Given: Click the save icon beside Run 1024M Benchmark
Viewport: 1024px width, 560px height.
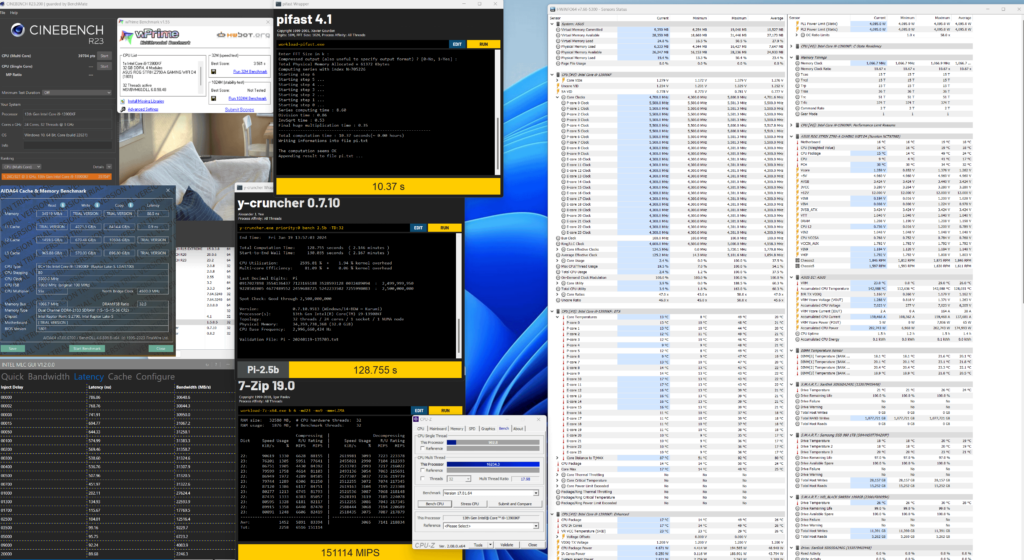Looking at the screenshot, I should point(214,99).
